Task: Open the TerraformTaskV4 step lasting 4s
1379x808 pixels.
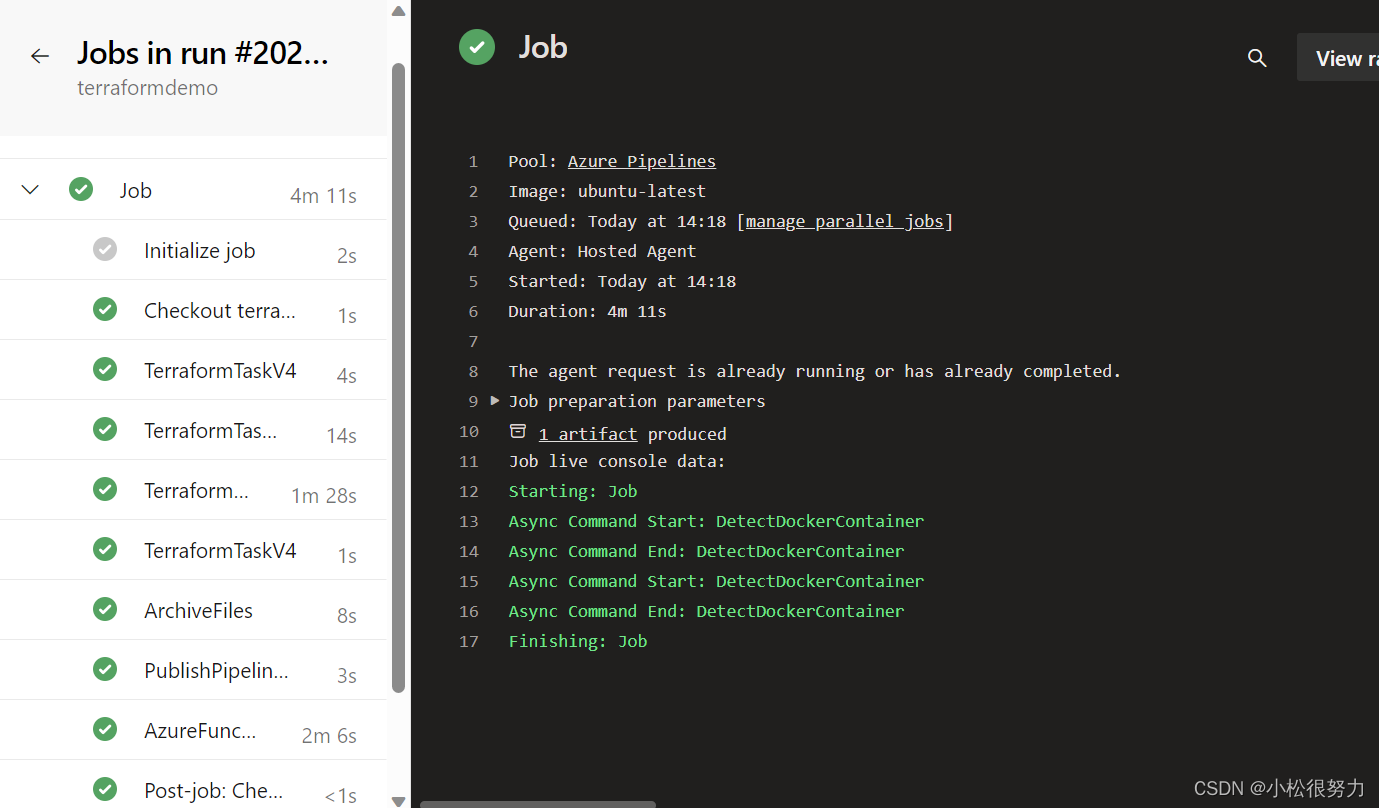Action: click(x=193, y=370)
